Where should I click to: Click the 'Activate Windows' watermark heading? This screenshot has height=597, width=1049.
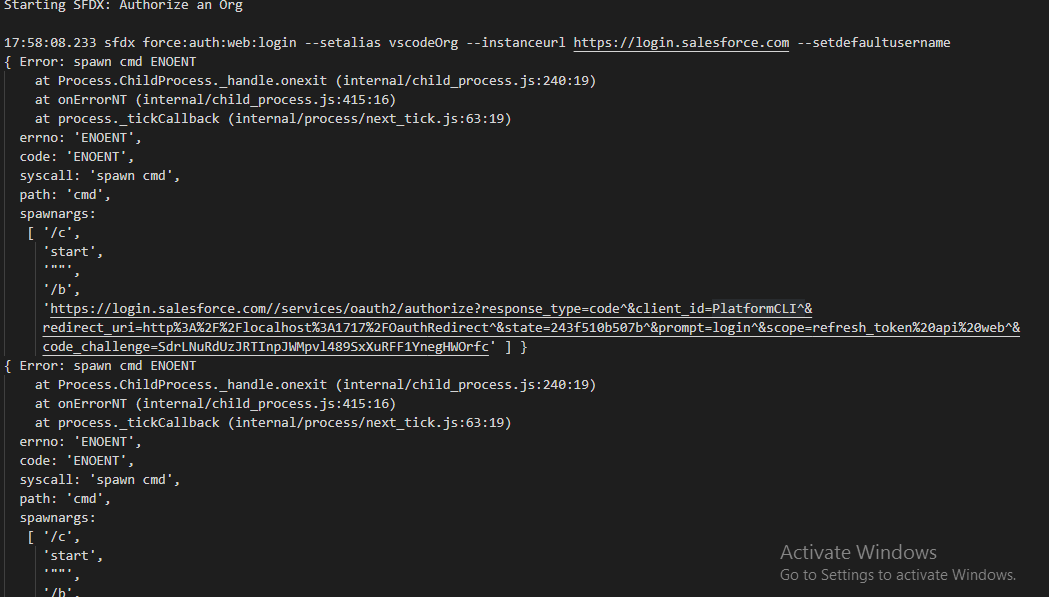[858, 552]
